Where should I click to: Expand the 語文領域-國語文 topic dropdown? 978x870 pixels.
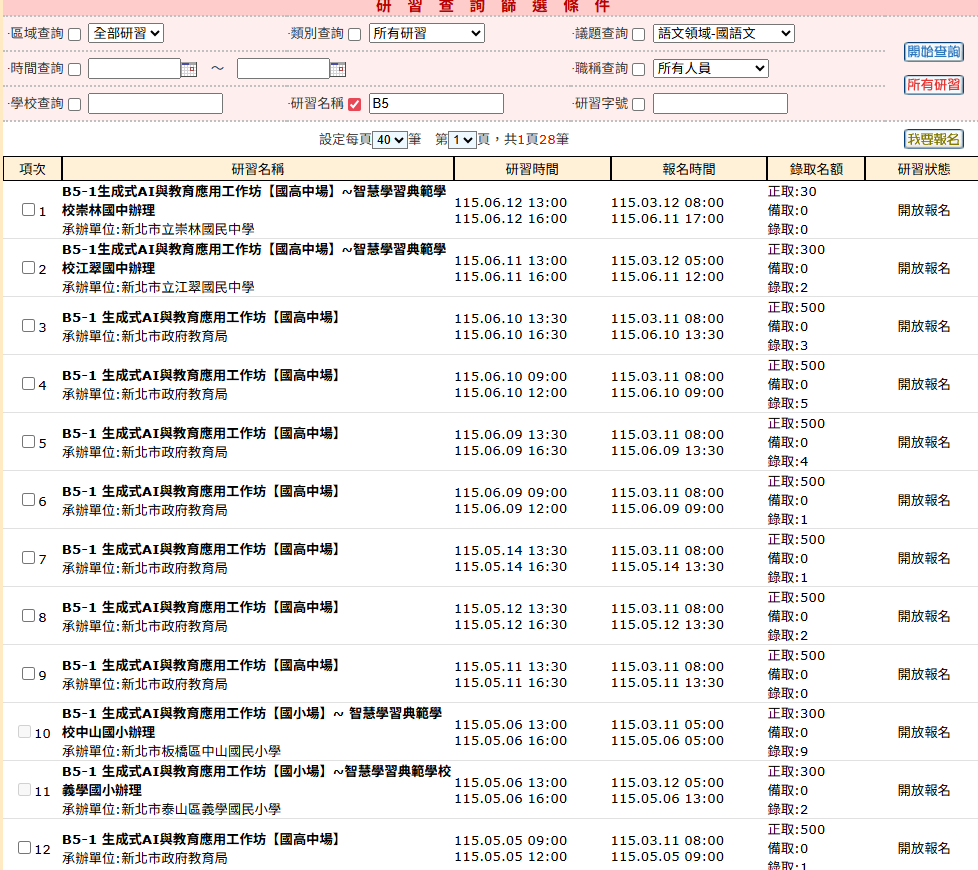pos(723,33)
